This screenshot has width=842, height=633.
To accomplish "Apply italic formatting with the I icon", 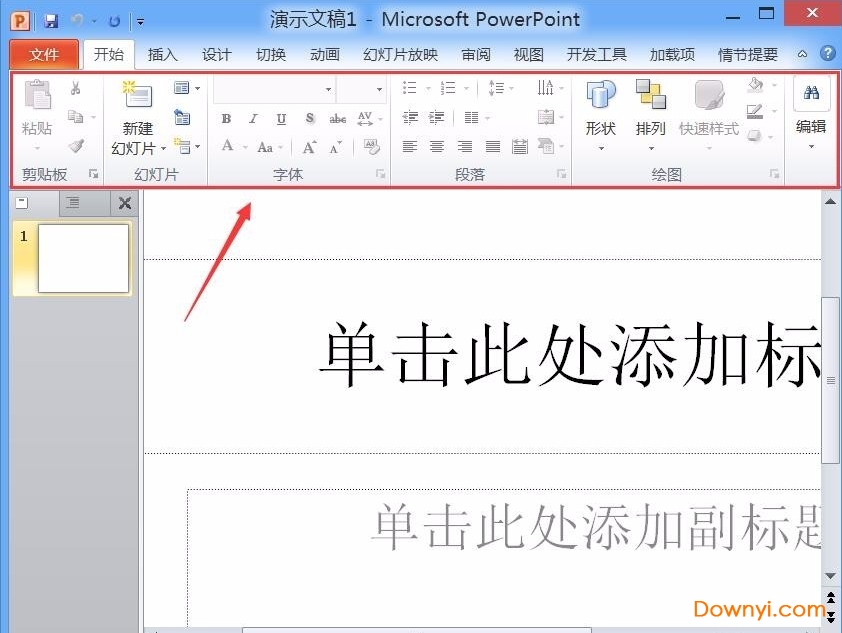I will click(x=251, y=118).
